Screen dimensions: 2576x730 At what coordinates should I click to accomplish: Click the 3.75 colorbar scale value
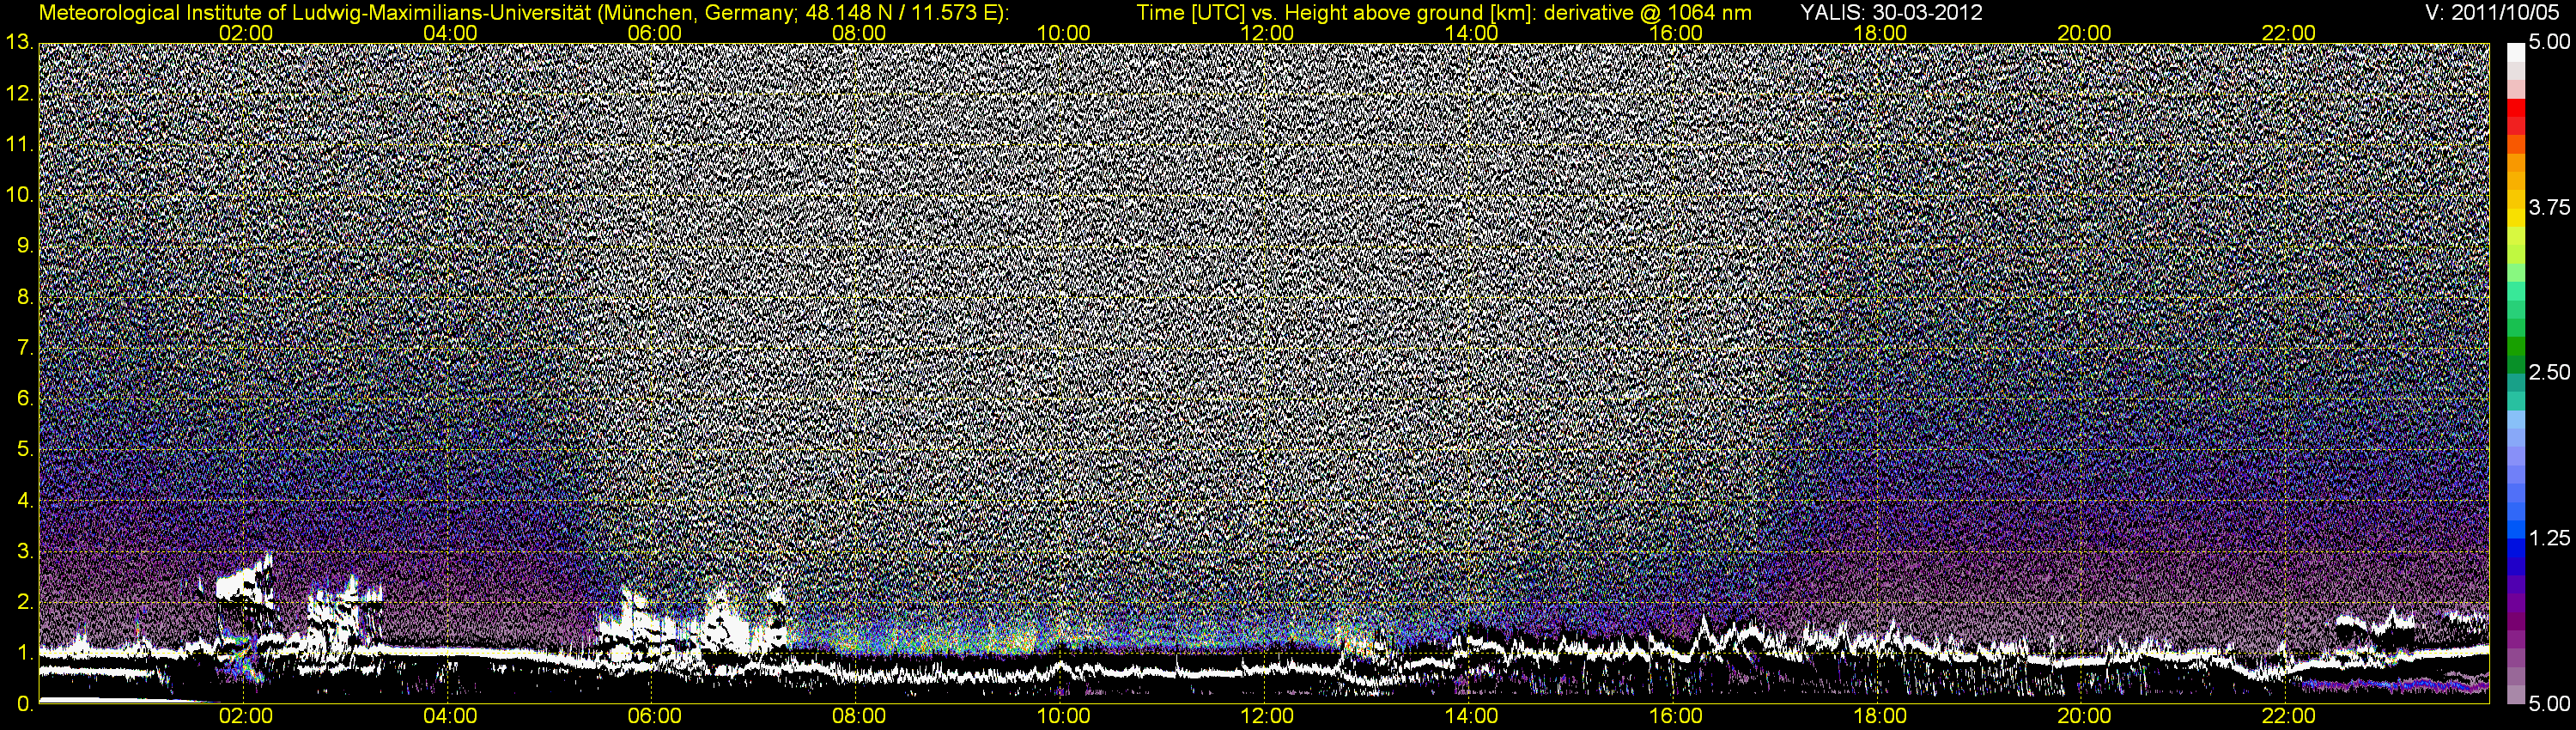[x=2549, y=208]
